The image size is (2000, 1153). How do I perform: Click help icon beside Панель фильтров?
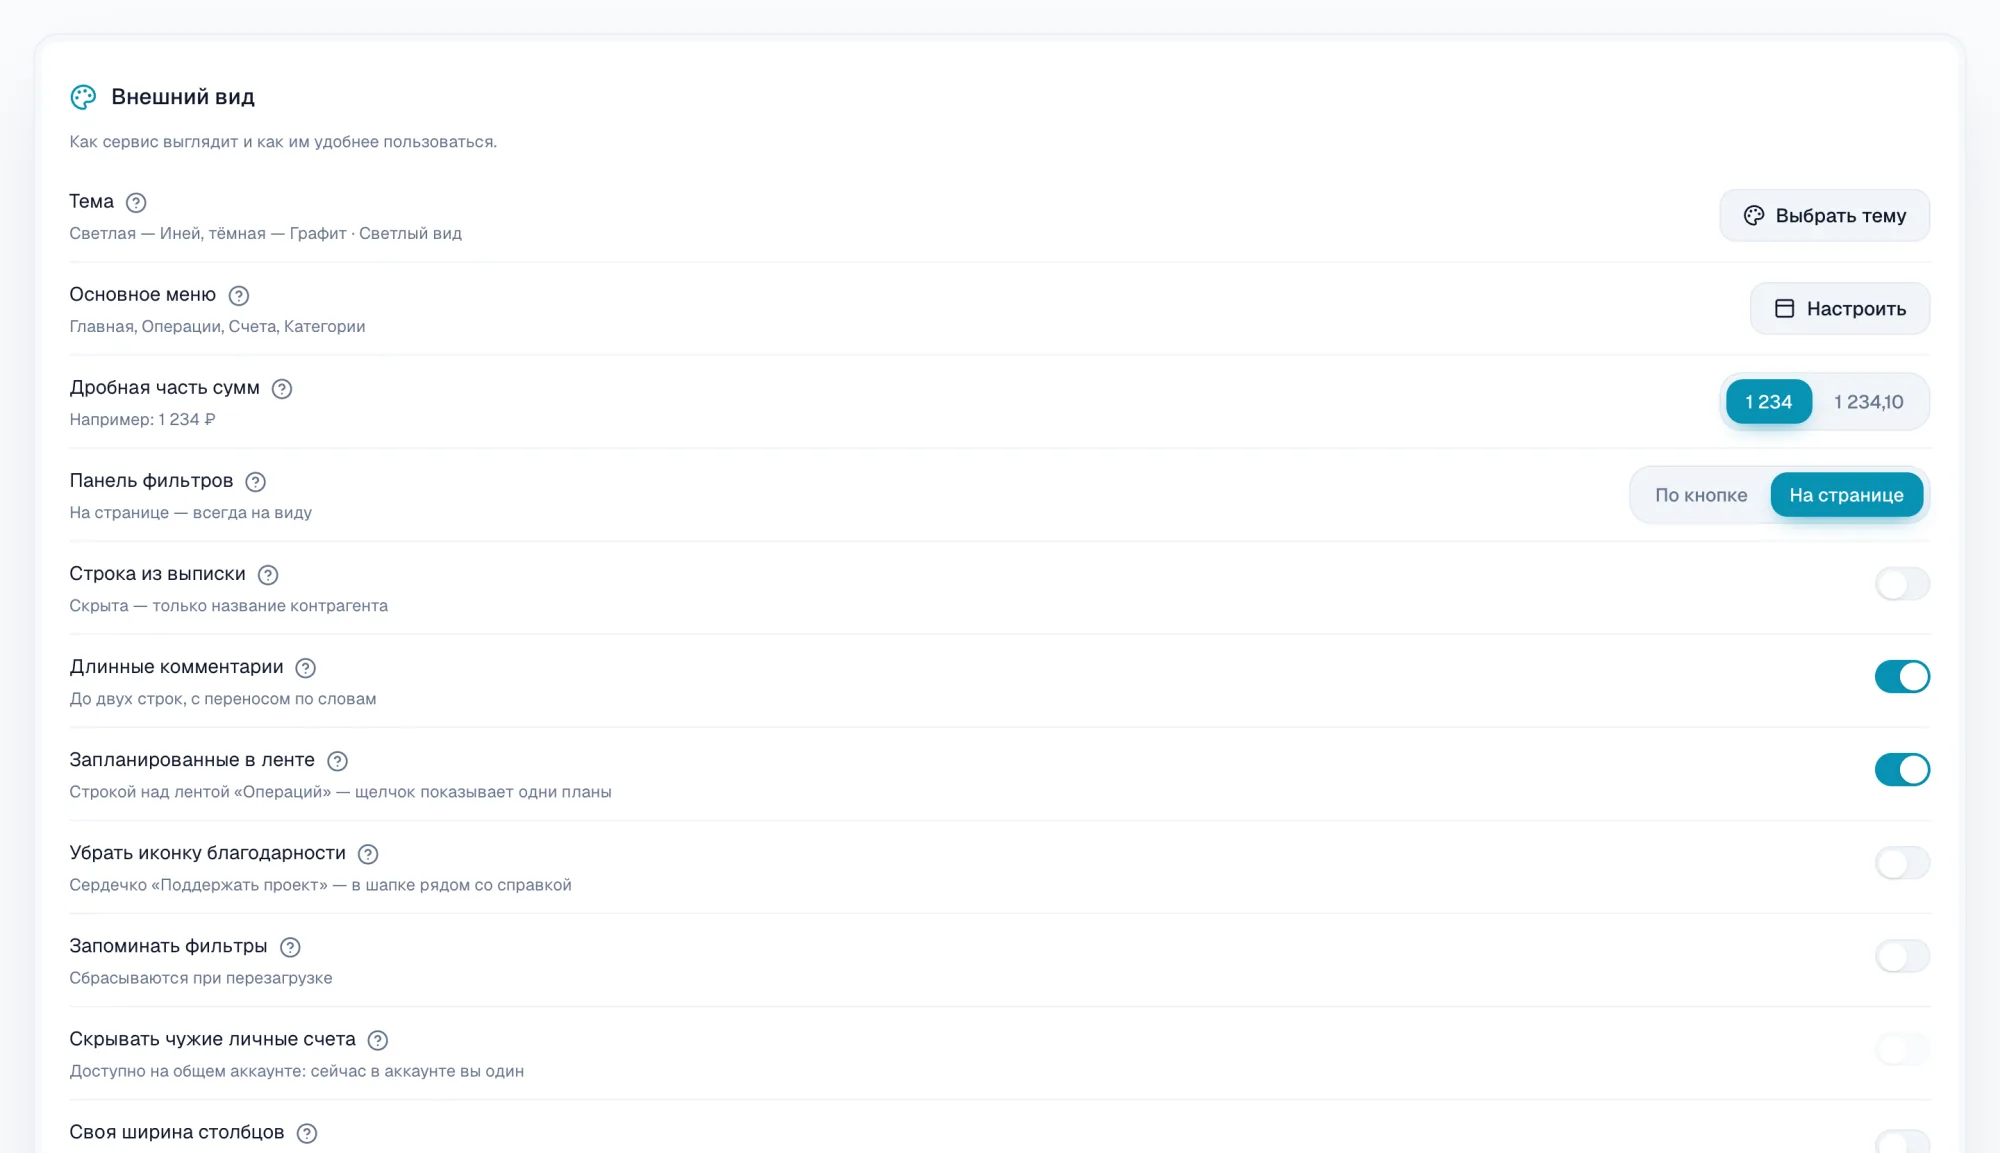256,481
